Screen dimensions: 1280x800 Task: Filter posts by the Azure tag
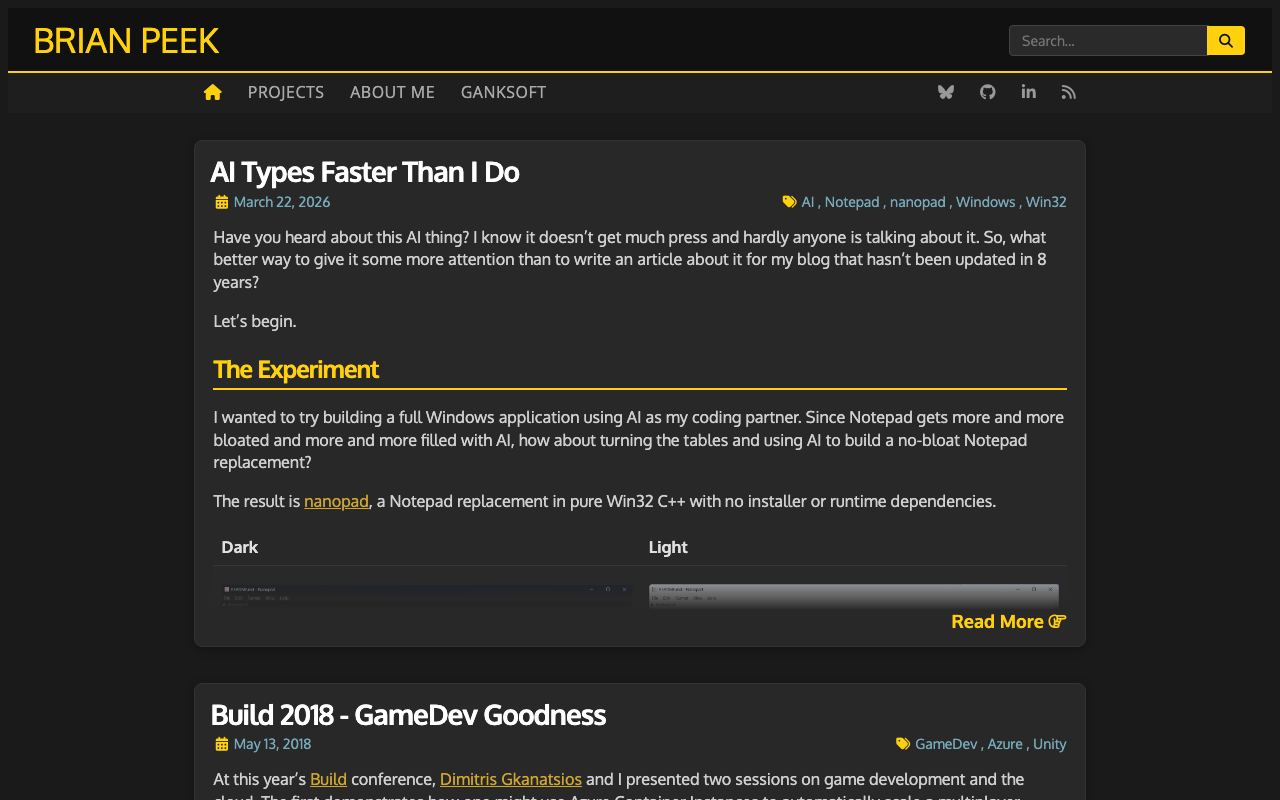click(1005, 744)
